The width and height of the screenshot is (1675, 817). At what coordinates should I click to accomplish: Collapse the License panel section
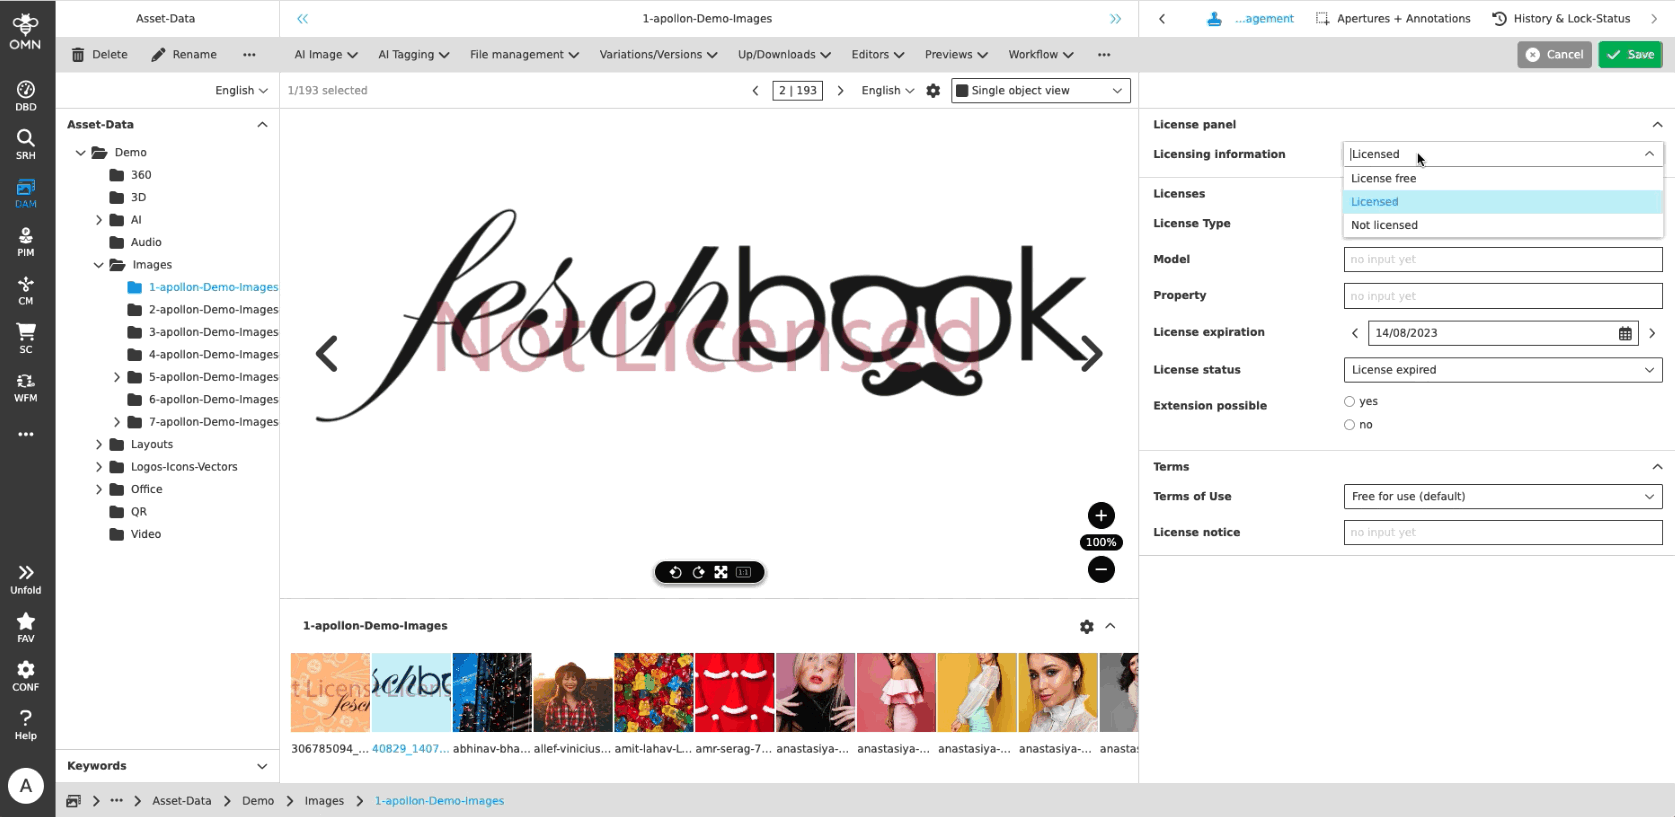click(1657, 125)
